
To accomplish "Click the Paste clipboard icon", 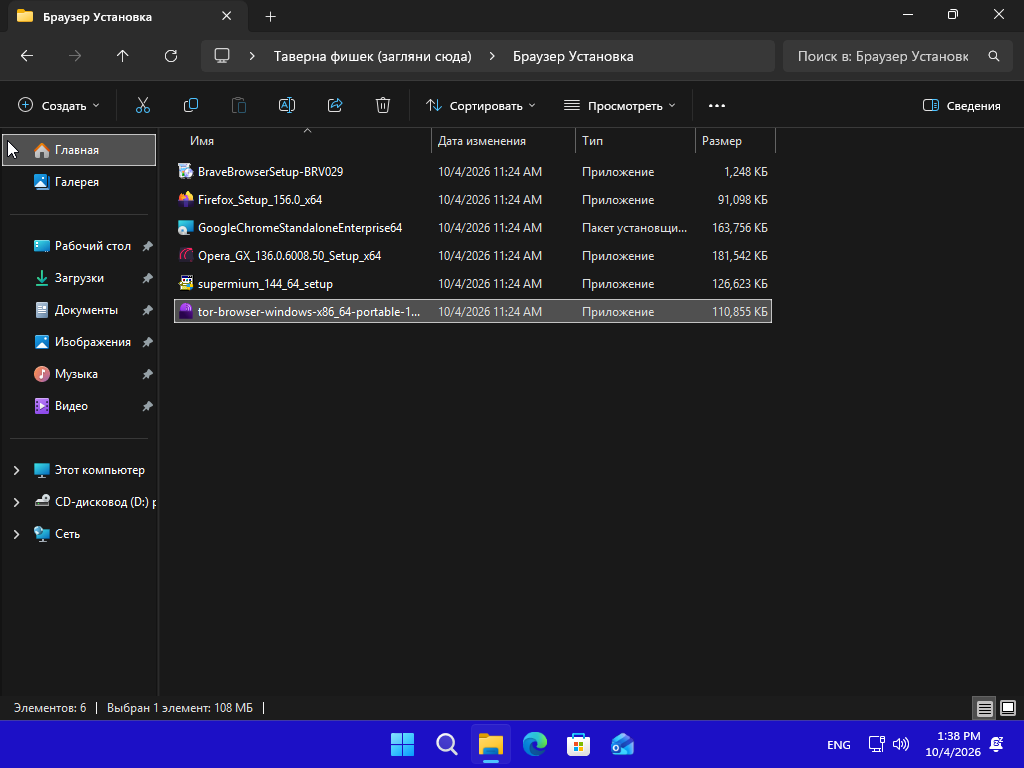I will click(239, 105).
